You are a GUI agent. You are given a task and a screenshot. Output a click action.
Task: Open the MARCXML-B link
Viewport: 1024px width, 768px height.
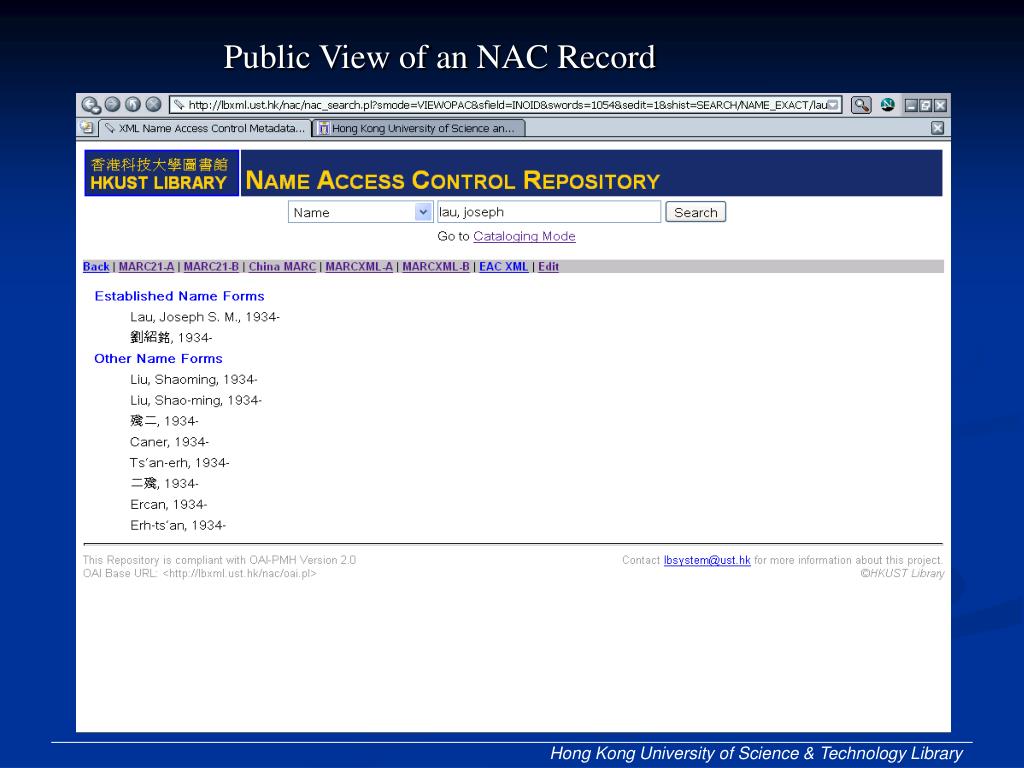coord(436,266)
